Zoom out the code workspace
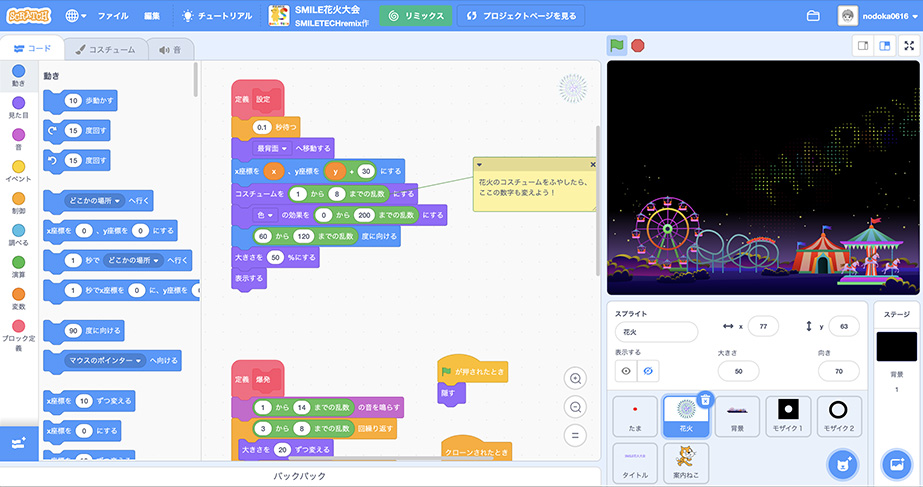The width and height of the screenshot is (923, 487). click(x=575, y=407)
